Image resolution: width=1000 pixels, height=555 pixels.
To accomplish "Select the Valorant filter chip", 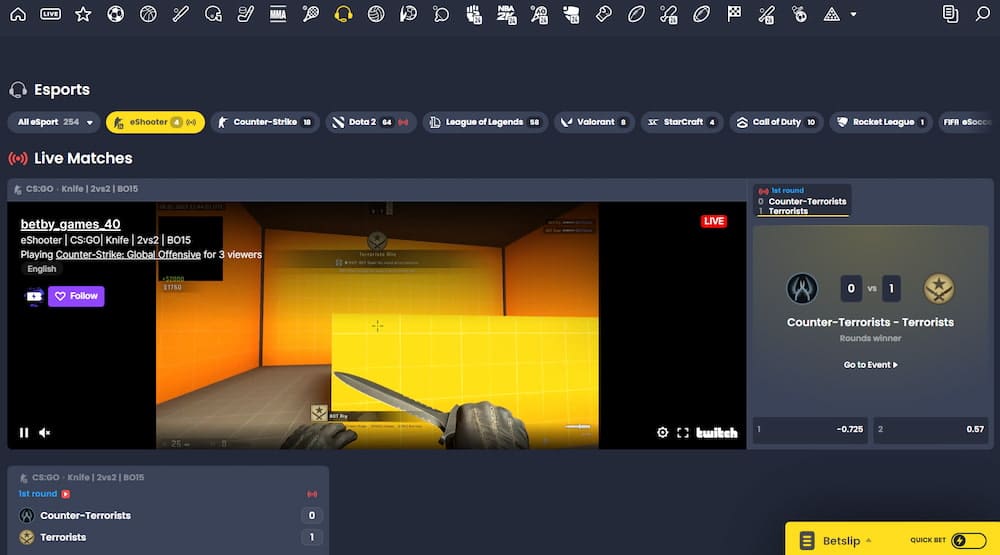I will 594,122.
